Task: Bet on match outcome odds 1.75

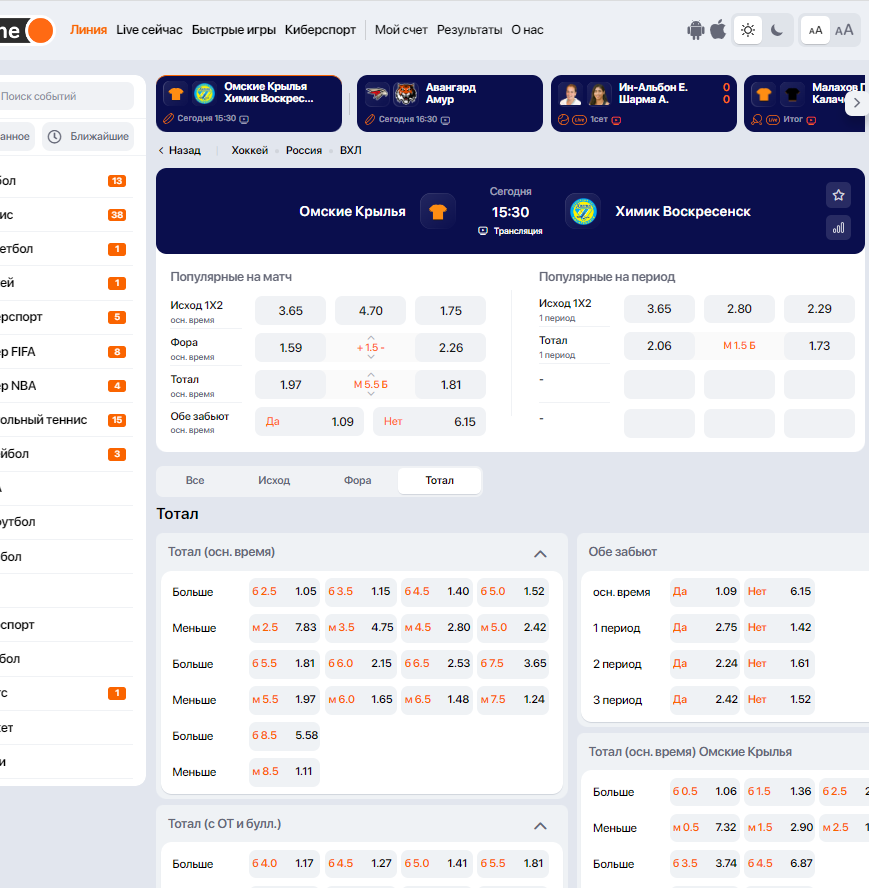Action: tap(450, 310)
